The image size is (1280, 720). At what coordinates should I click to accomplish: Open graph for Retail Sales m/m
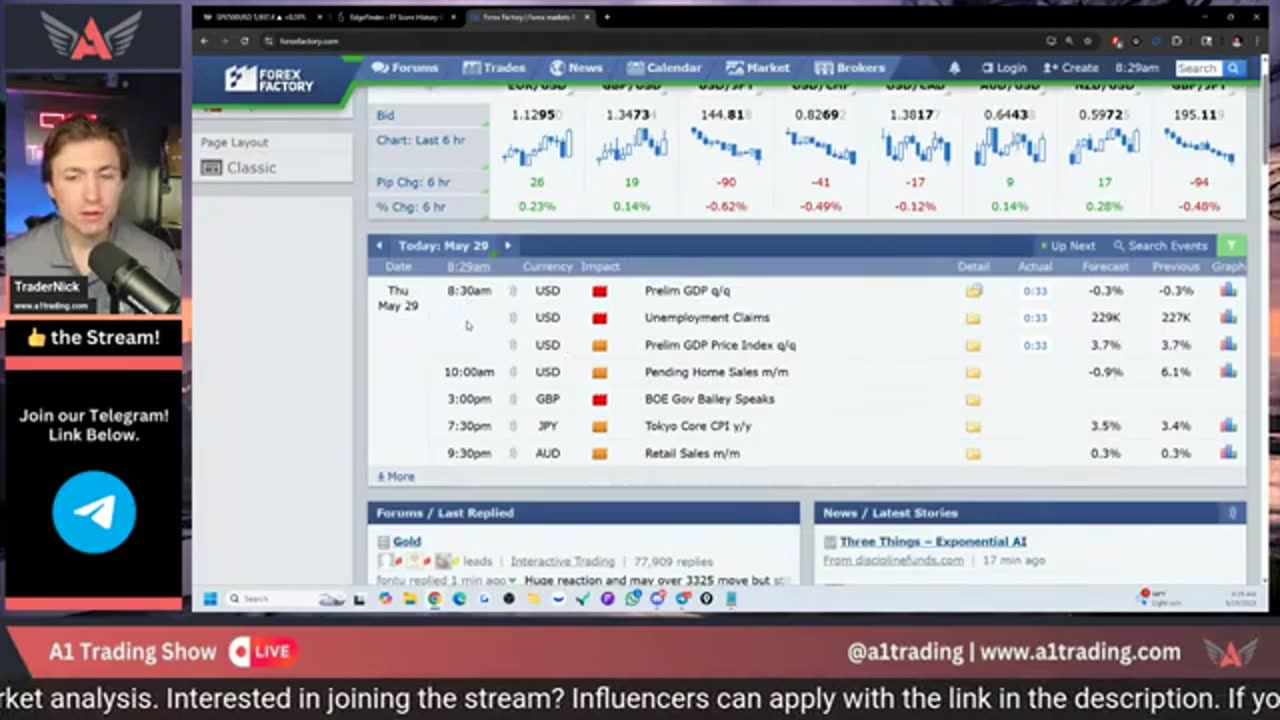(x=1228, y=452)
